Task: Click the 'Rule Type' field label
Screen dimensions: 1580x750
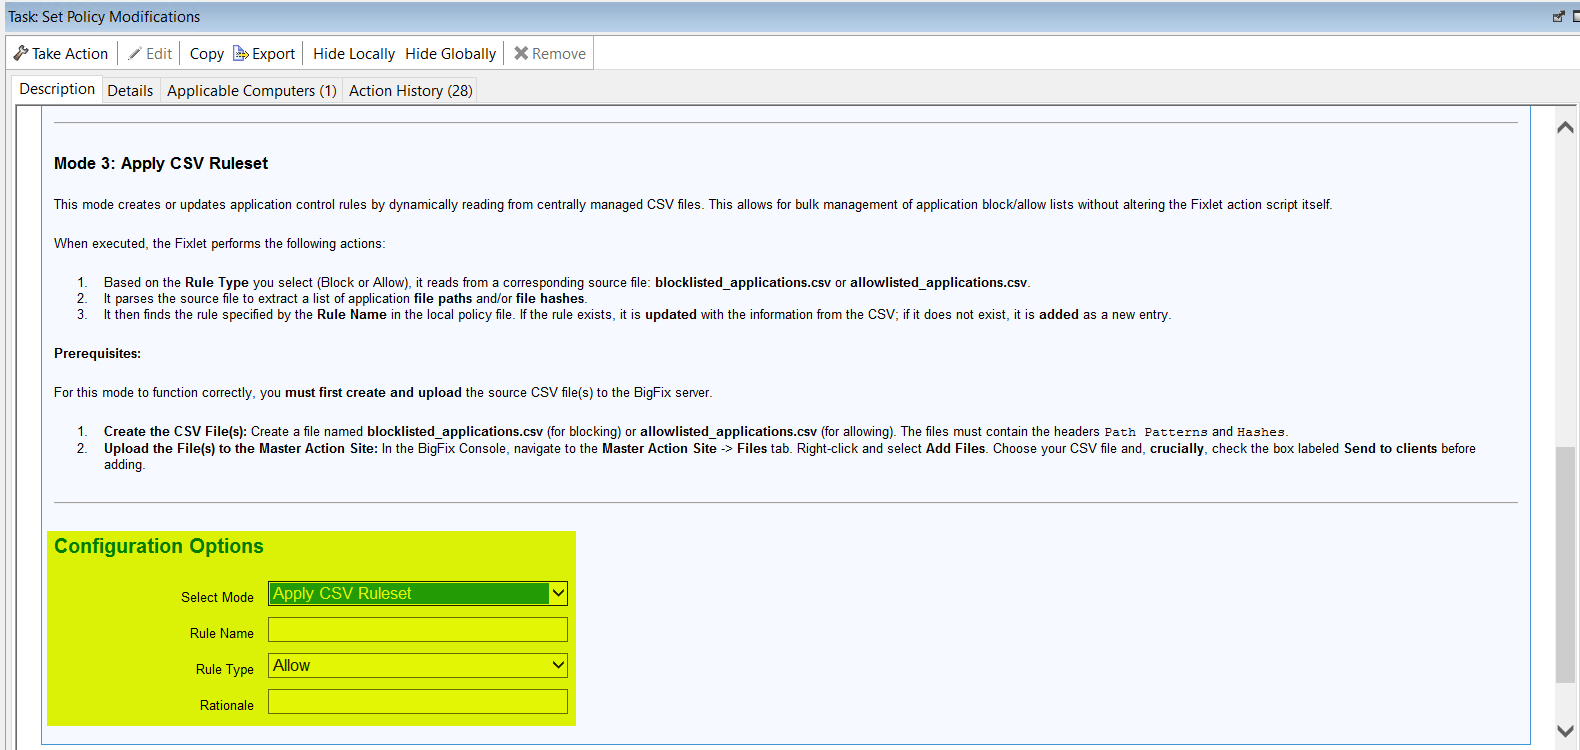Action: 225,669
